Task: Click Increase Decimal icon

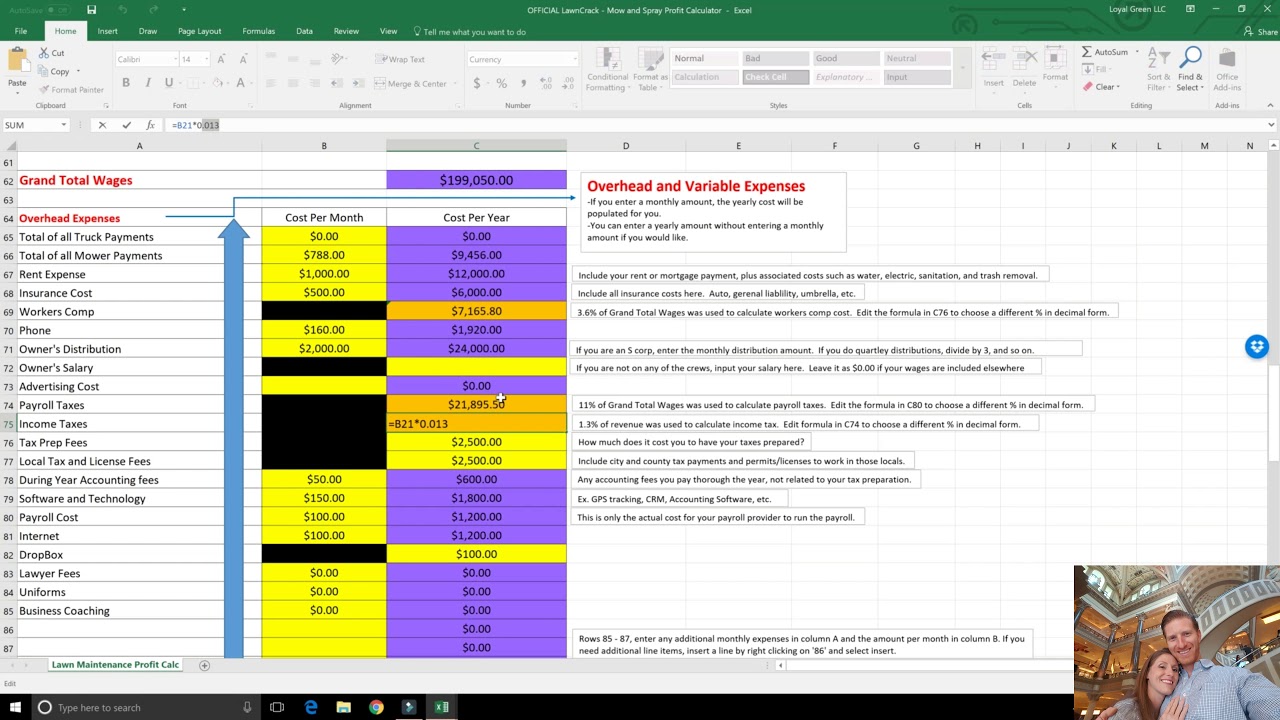Action: (x=545, y=83)
